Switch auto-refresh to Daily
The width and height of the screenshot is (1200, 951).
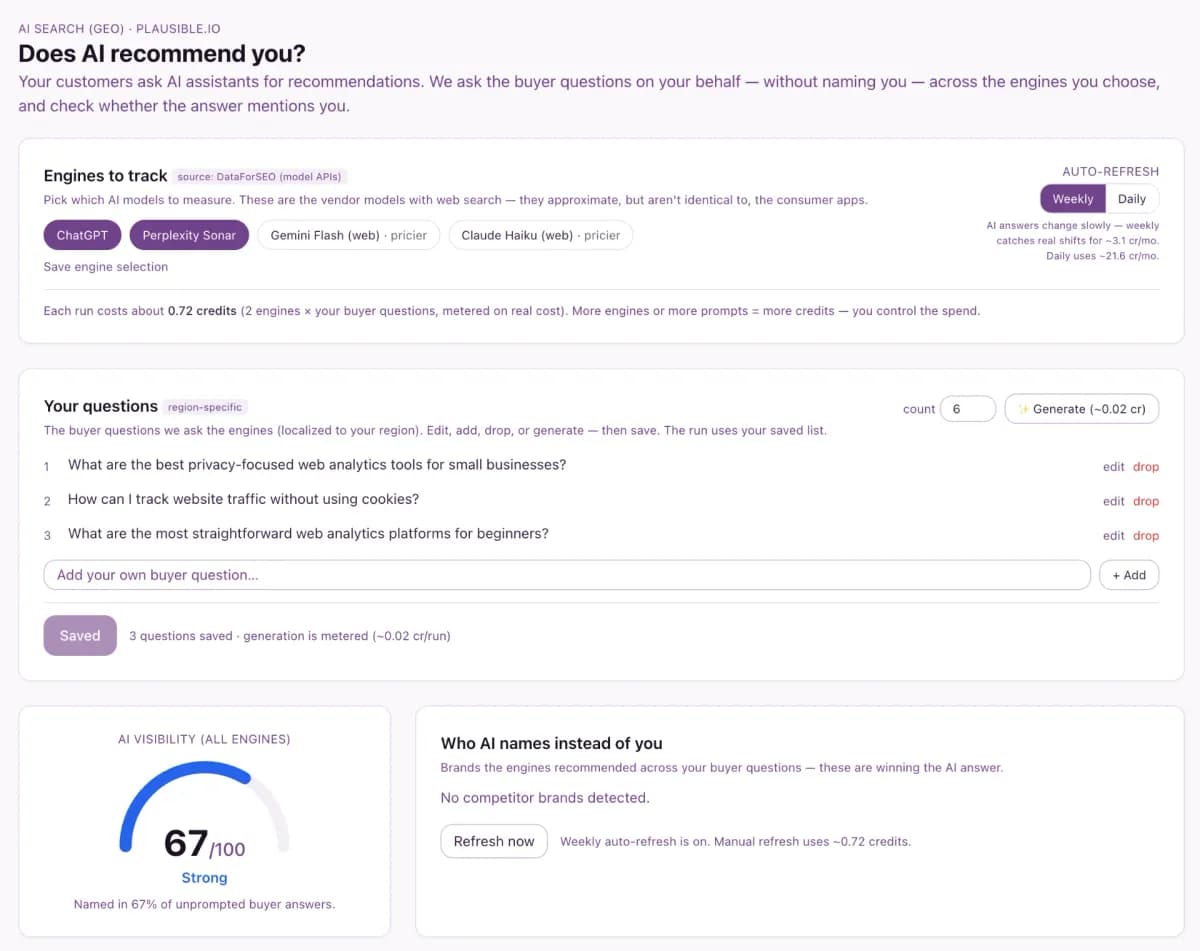(1132, 199)
